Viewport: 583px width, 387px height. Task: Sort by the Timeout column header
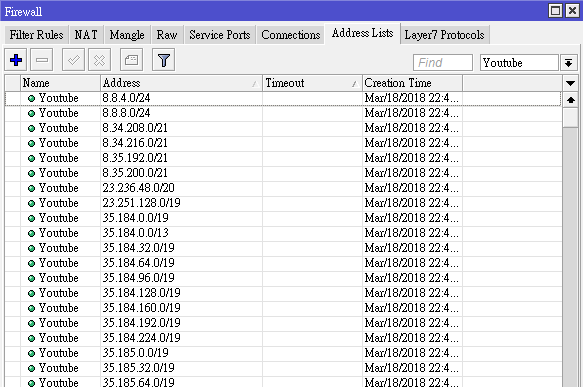[312, 83]
